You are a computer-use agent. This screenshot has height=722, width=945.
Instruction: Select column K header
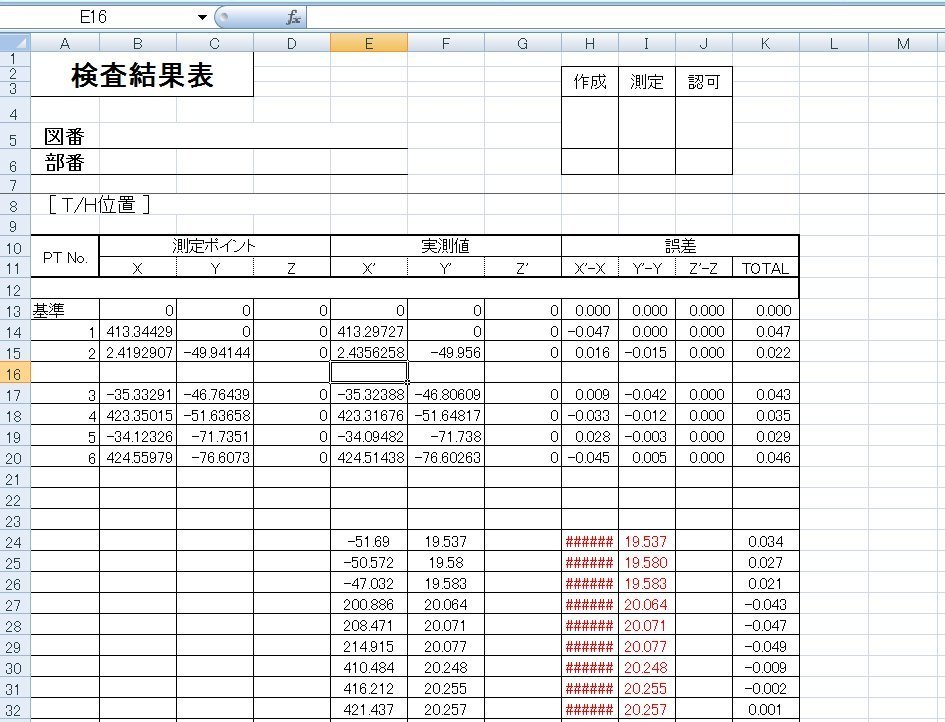tap(765, 42)
